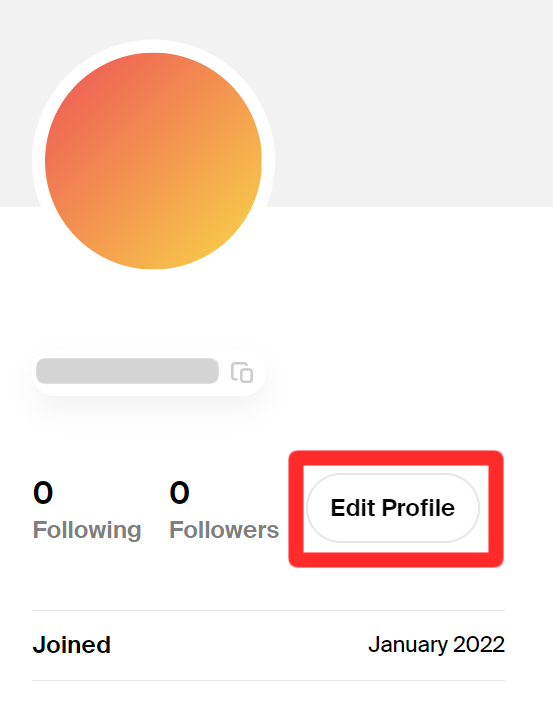
Task: Click the year 2022 in the date
Action: coord(479,645)
